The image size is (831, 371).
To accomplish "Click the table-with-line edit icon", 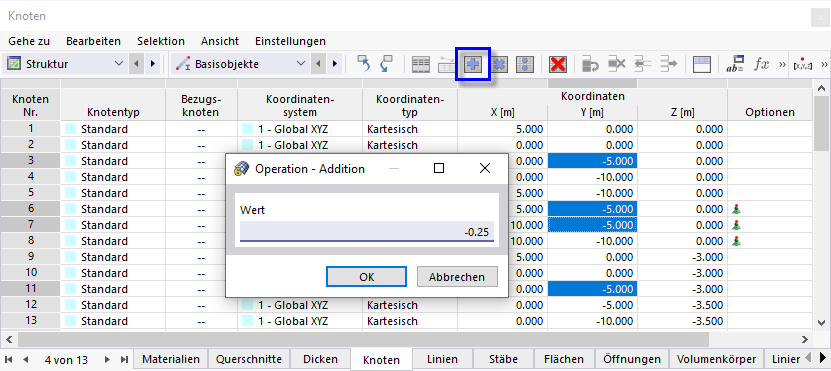I will 447,65.
